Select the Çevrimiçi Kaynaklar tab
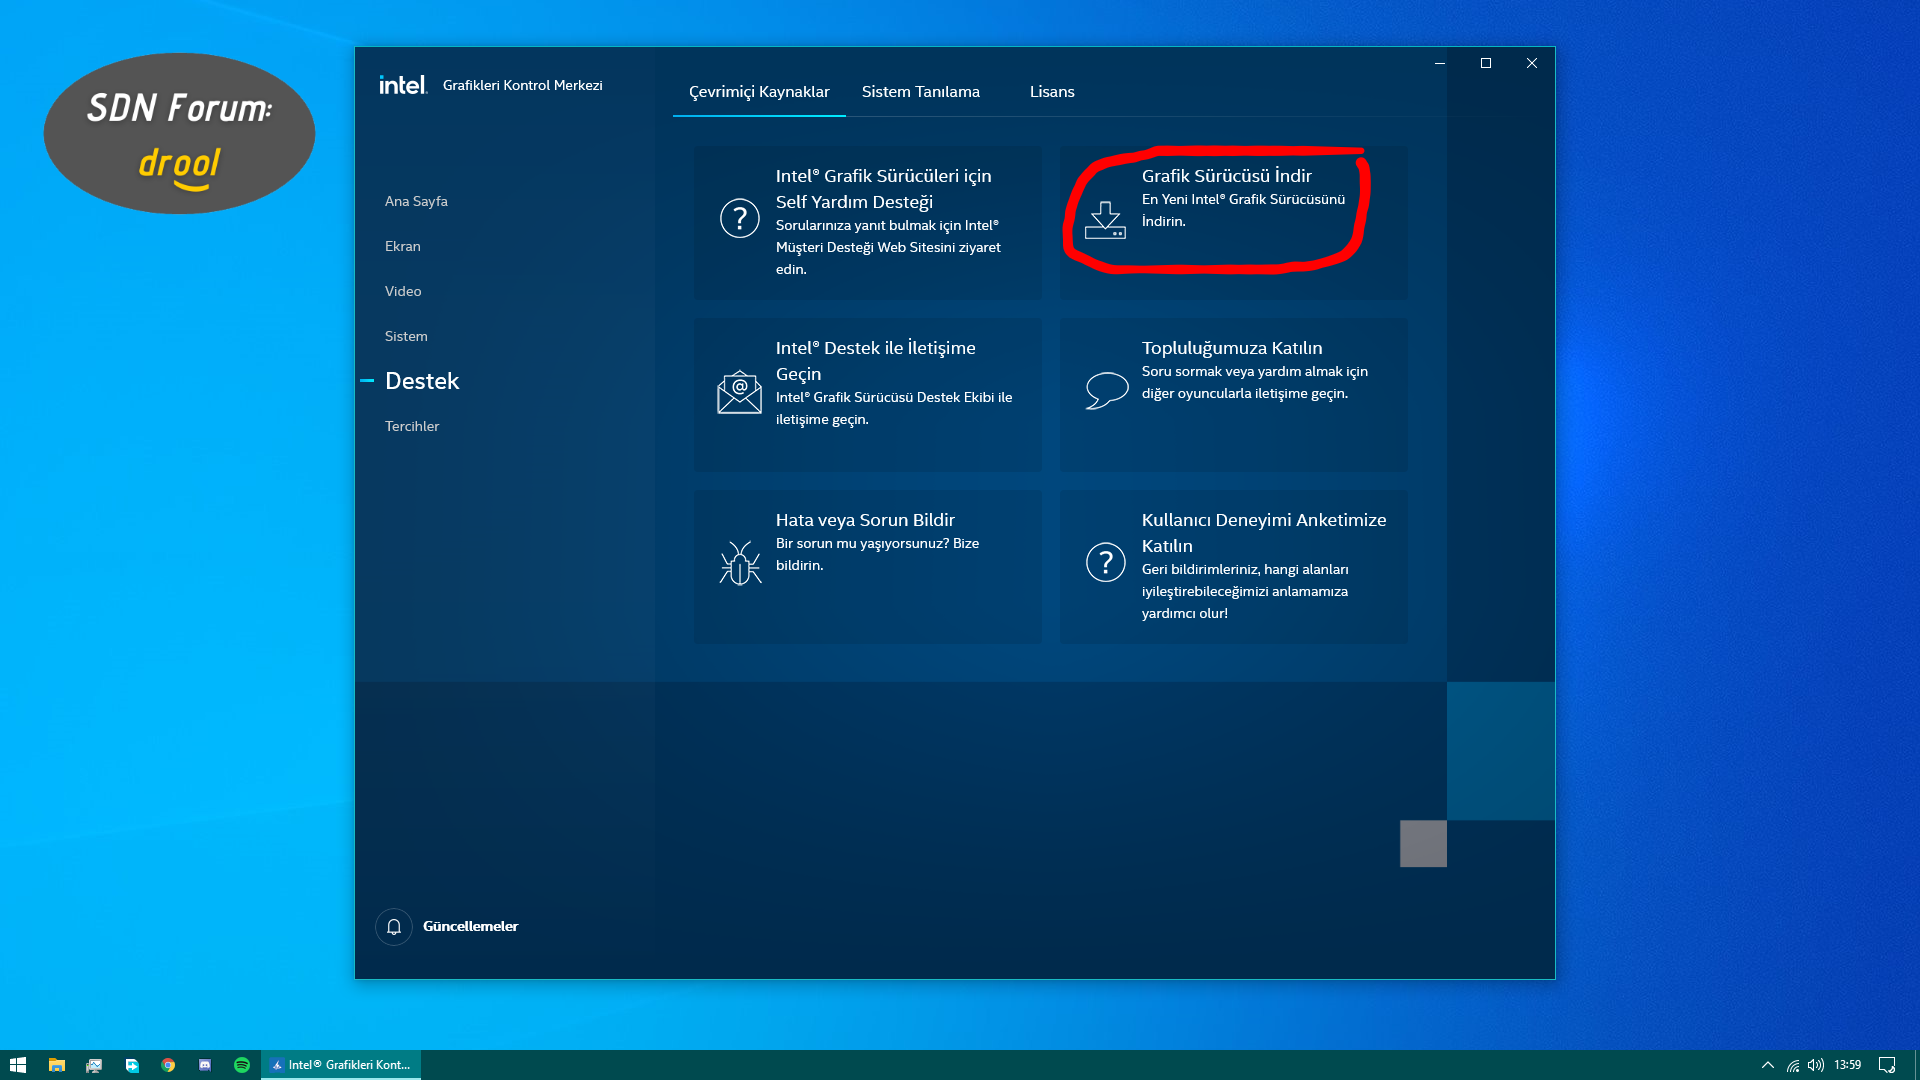1920x1080 pixels. pyautogui.click(x=759, y=92)
